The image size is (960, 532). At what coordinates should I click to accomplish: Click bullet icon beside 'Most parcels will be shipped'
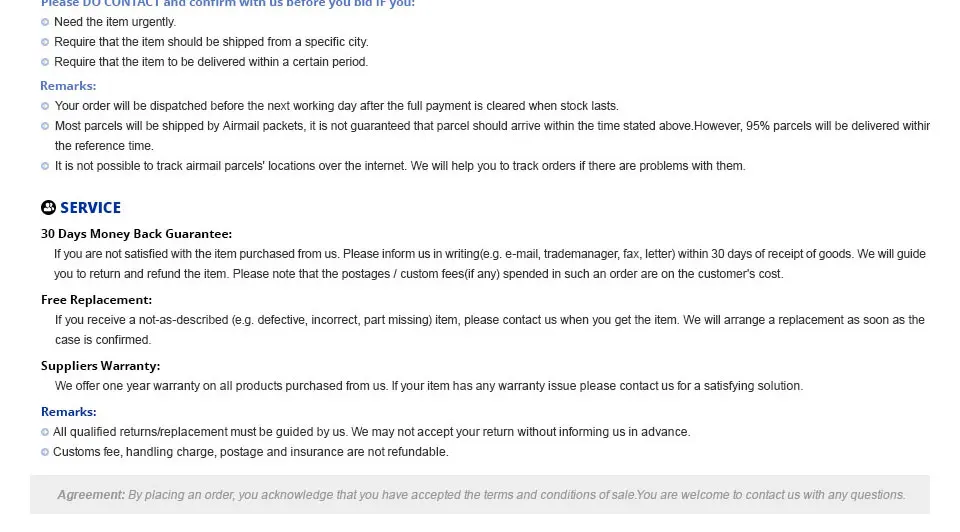[45, 126]
